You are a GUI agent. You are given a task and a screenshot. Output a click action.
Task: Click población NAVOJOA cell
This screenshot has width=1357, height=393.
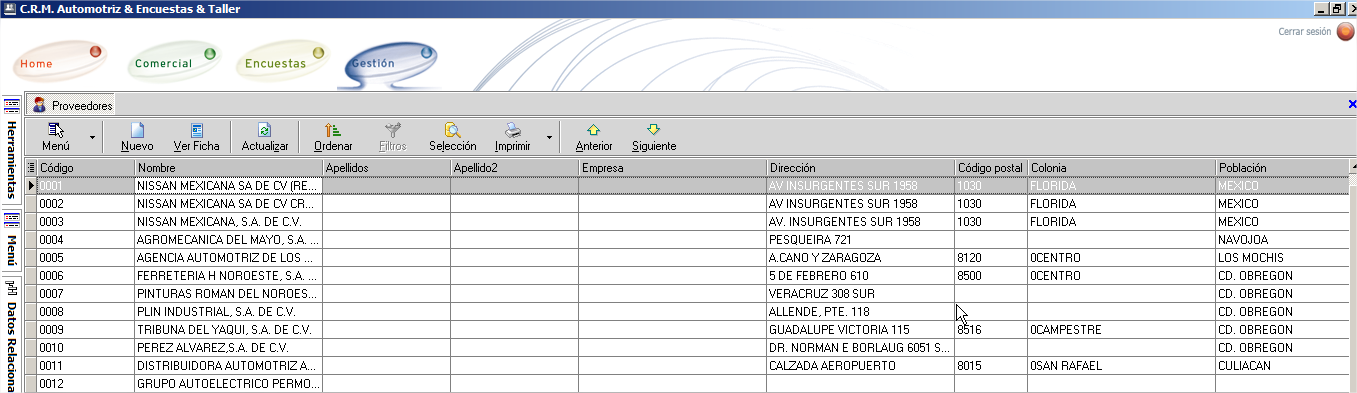1281,240
